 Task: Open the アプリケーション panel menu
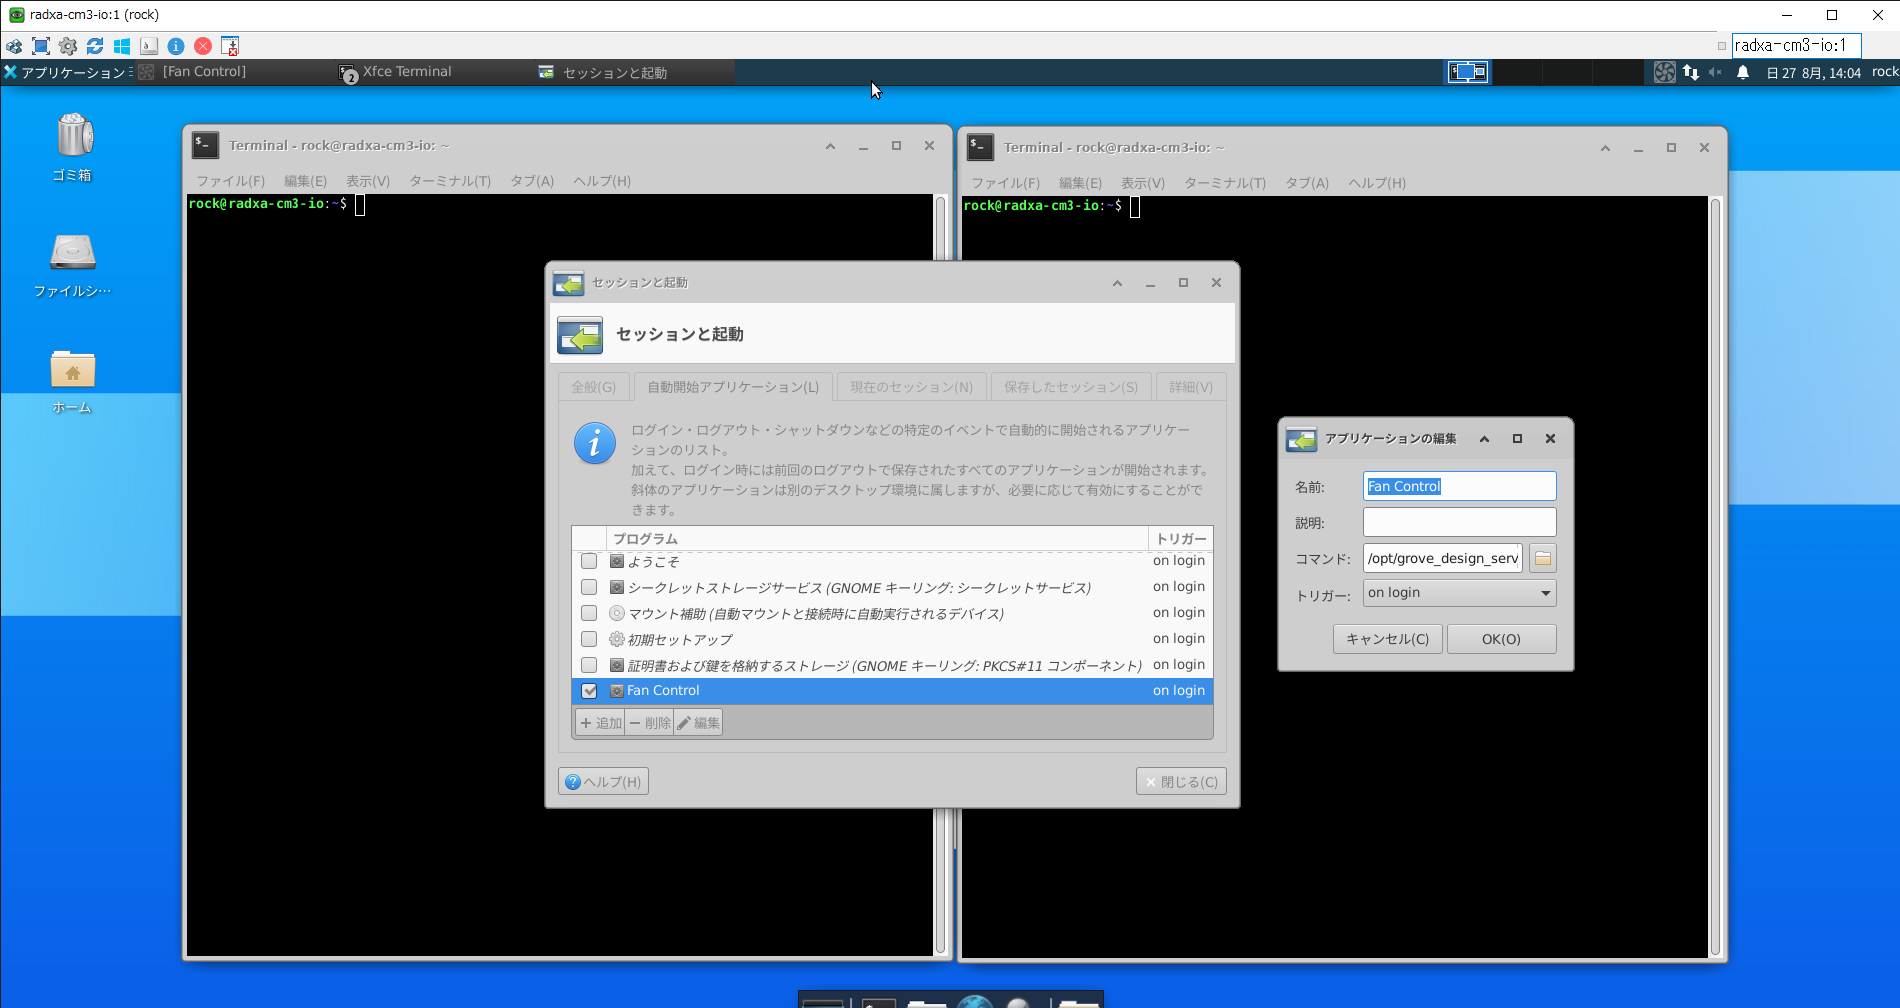66,72
